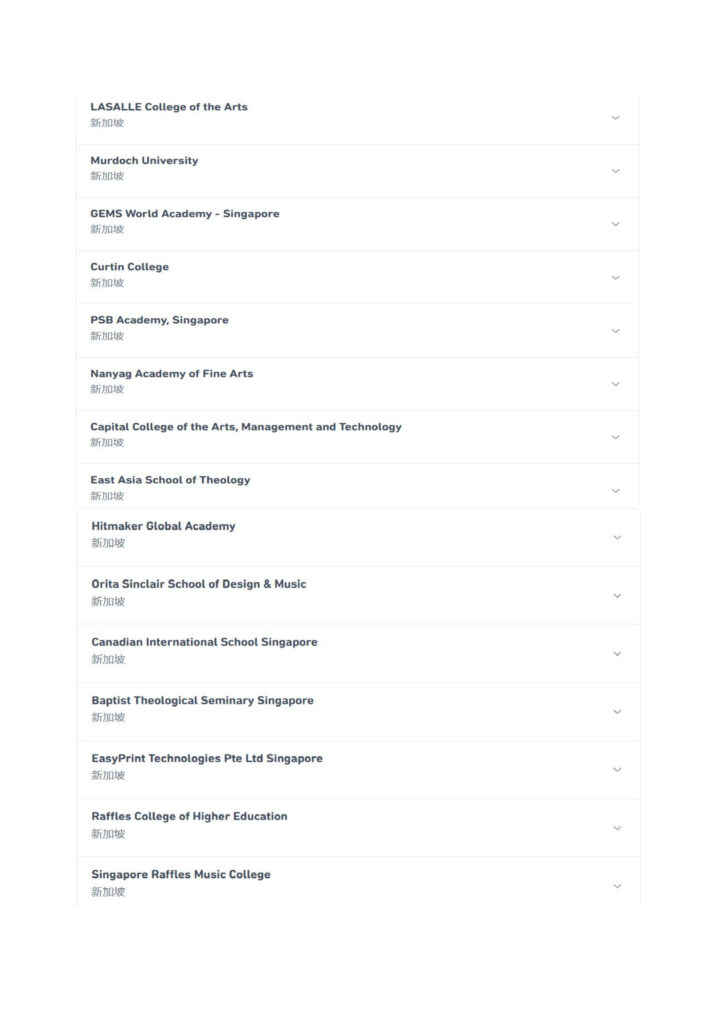Select the Hitmaker Global Academy title
Viewport: 724px width, 1024px height.
pos(163,526)
